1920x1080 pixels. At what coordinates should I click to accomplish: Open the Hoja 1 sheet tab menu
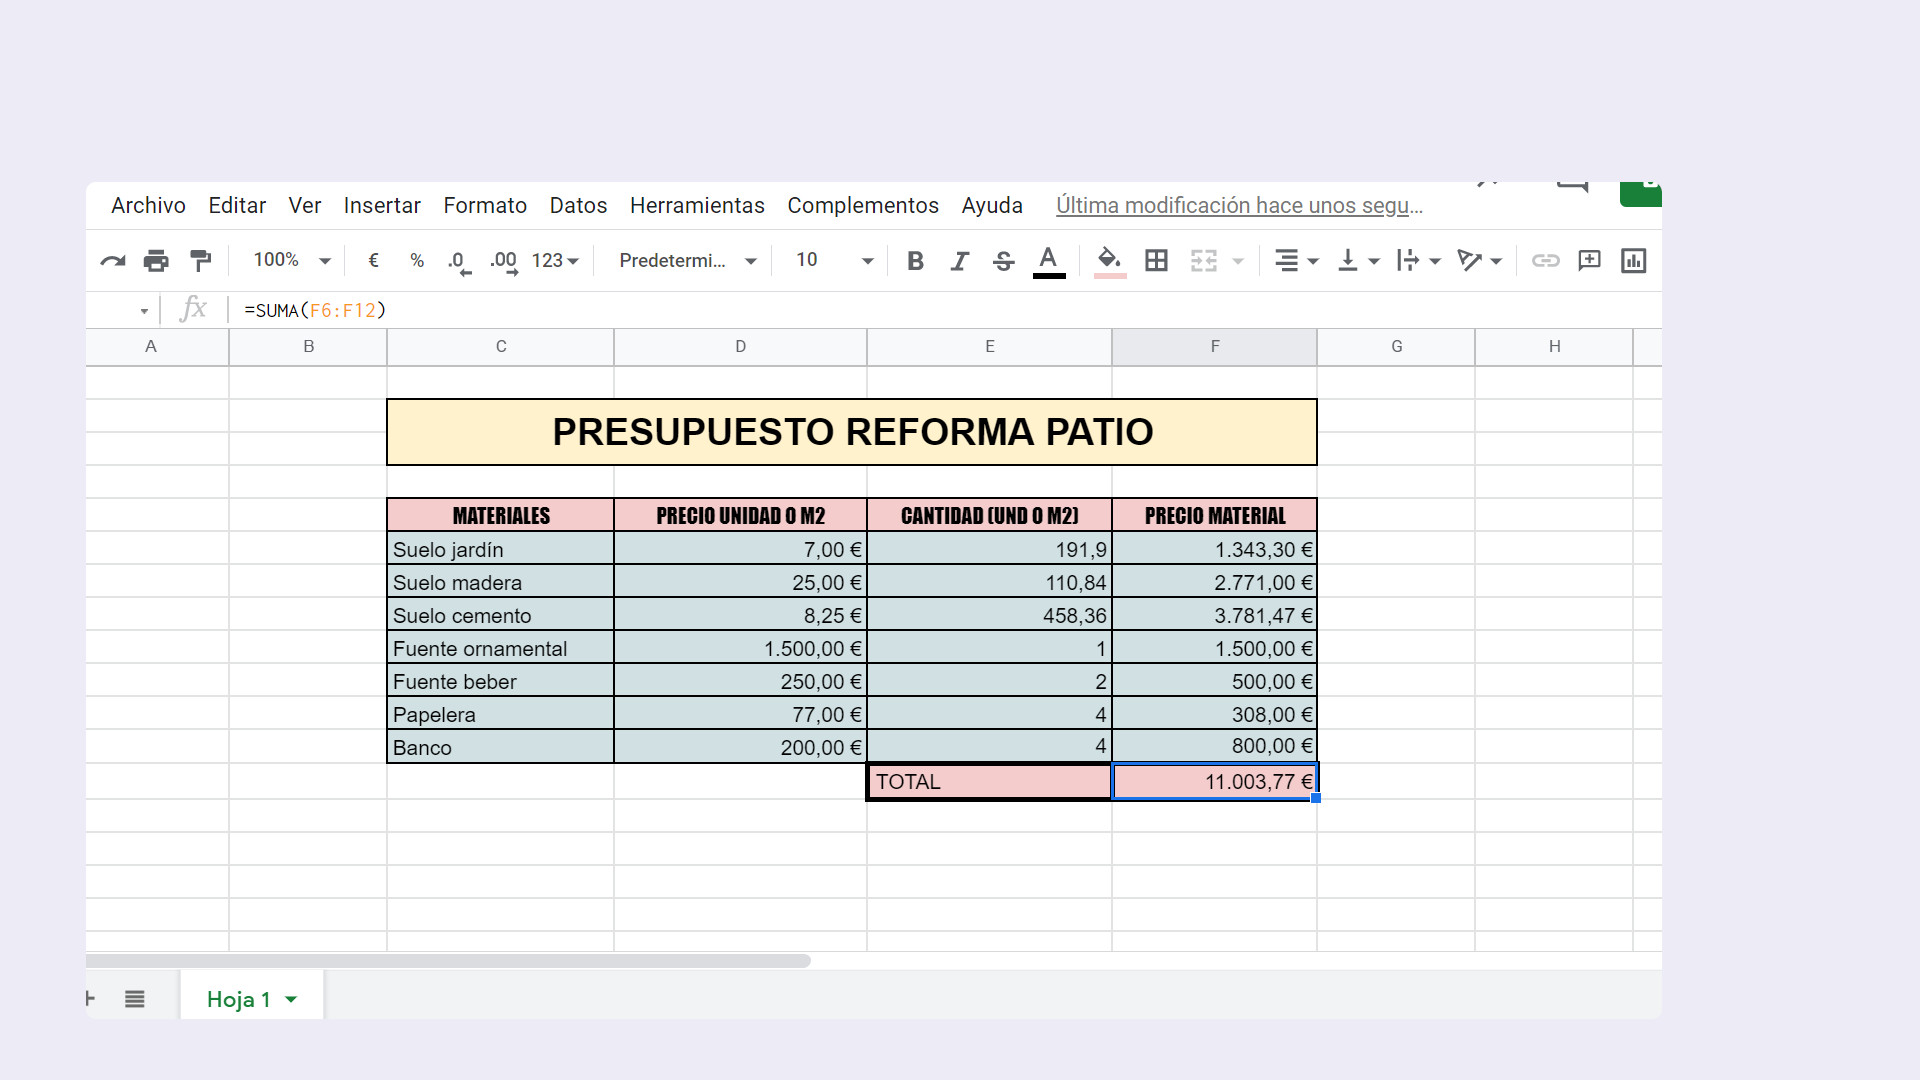click(x=291, y=998)
